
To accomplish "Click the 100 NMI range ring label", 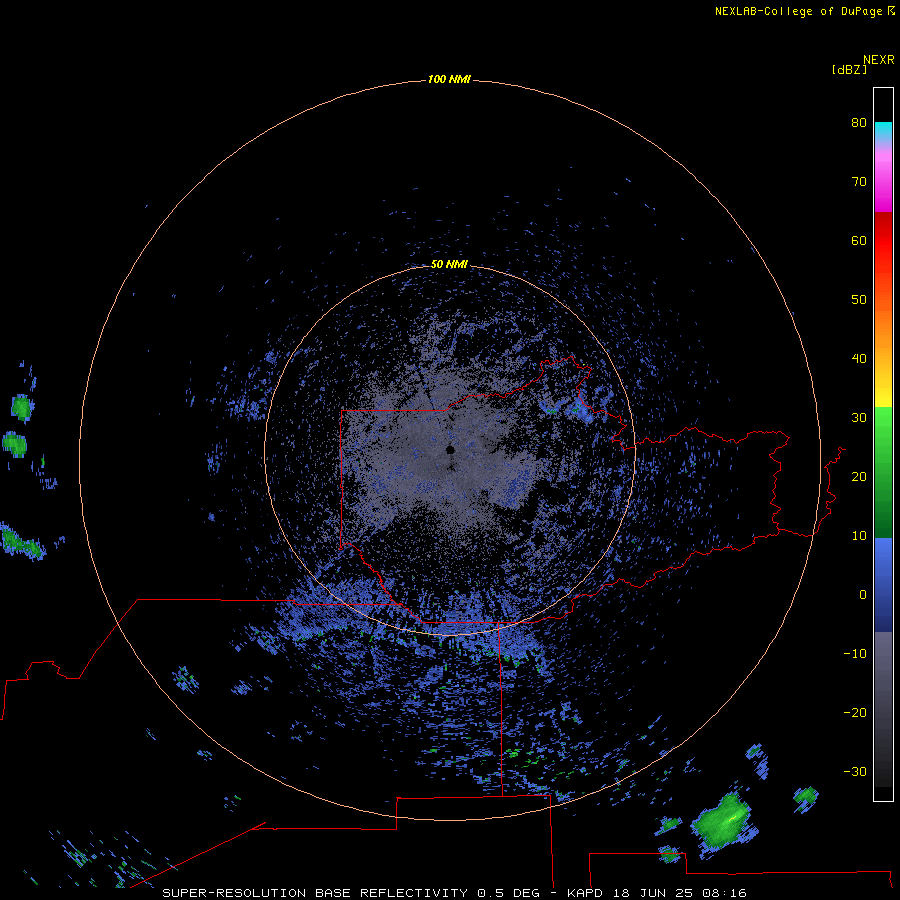I will 449,79.
